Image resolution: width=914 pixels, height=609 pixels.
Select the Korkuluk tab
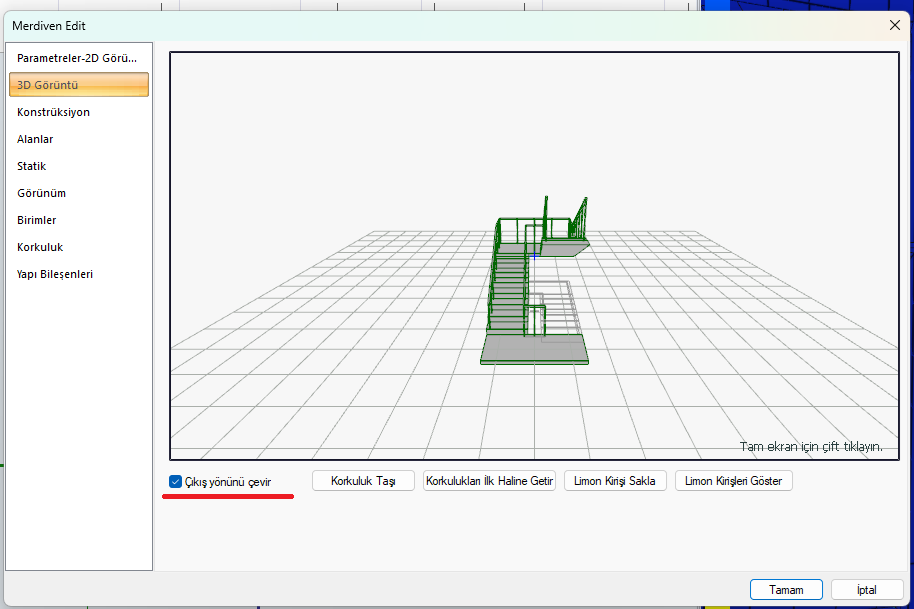79,247
